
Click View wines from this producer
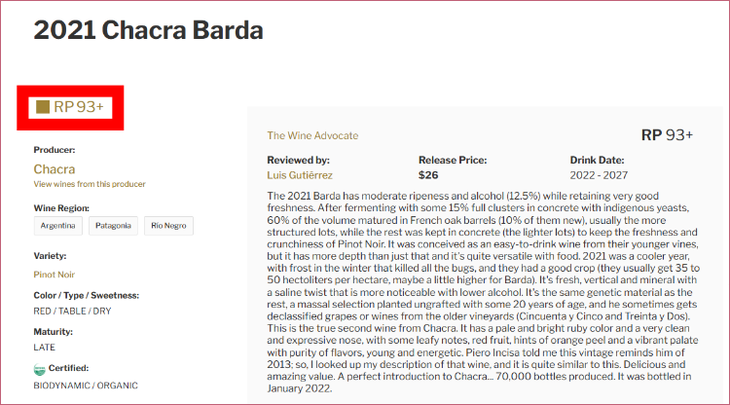coord(89,184)
